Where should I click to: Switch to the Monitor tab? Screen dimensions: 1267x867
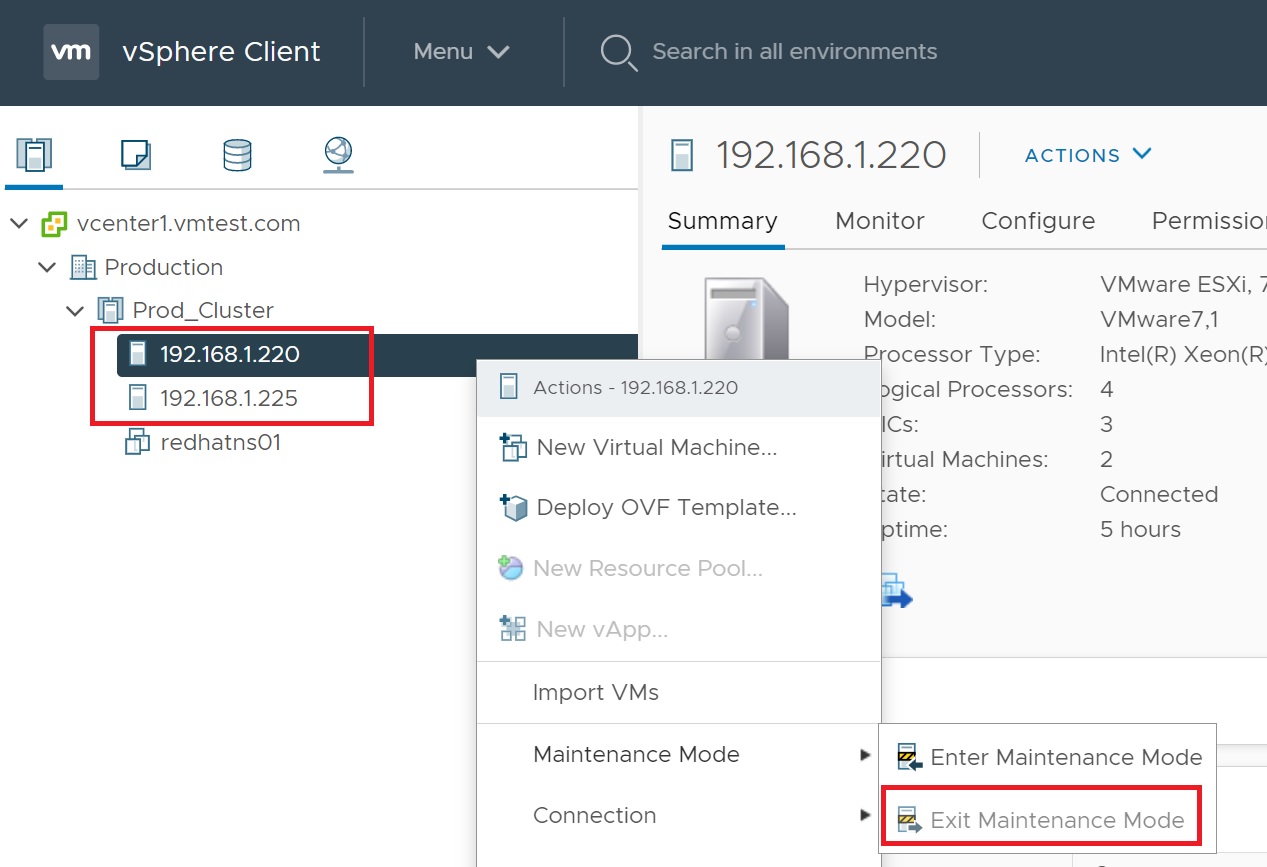879,221
